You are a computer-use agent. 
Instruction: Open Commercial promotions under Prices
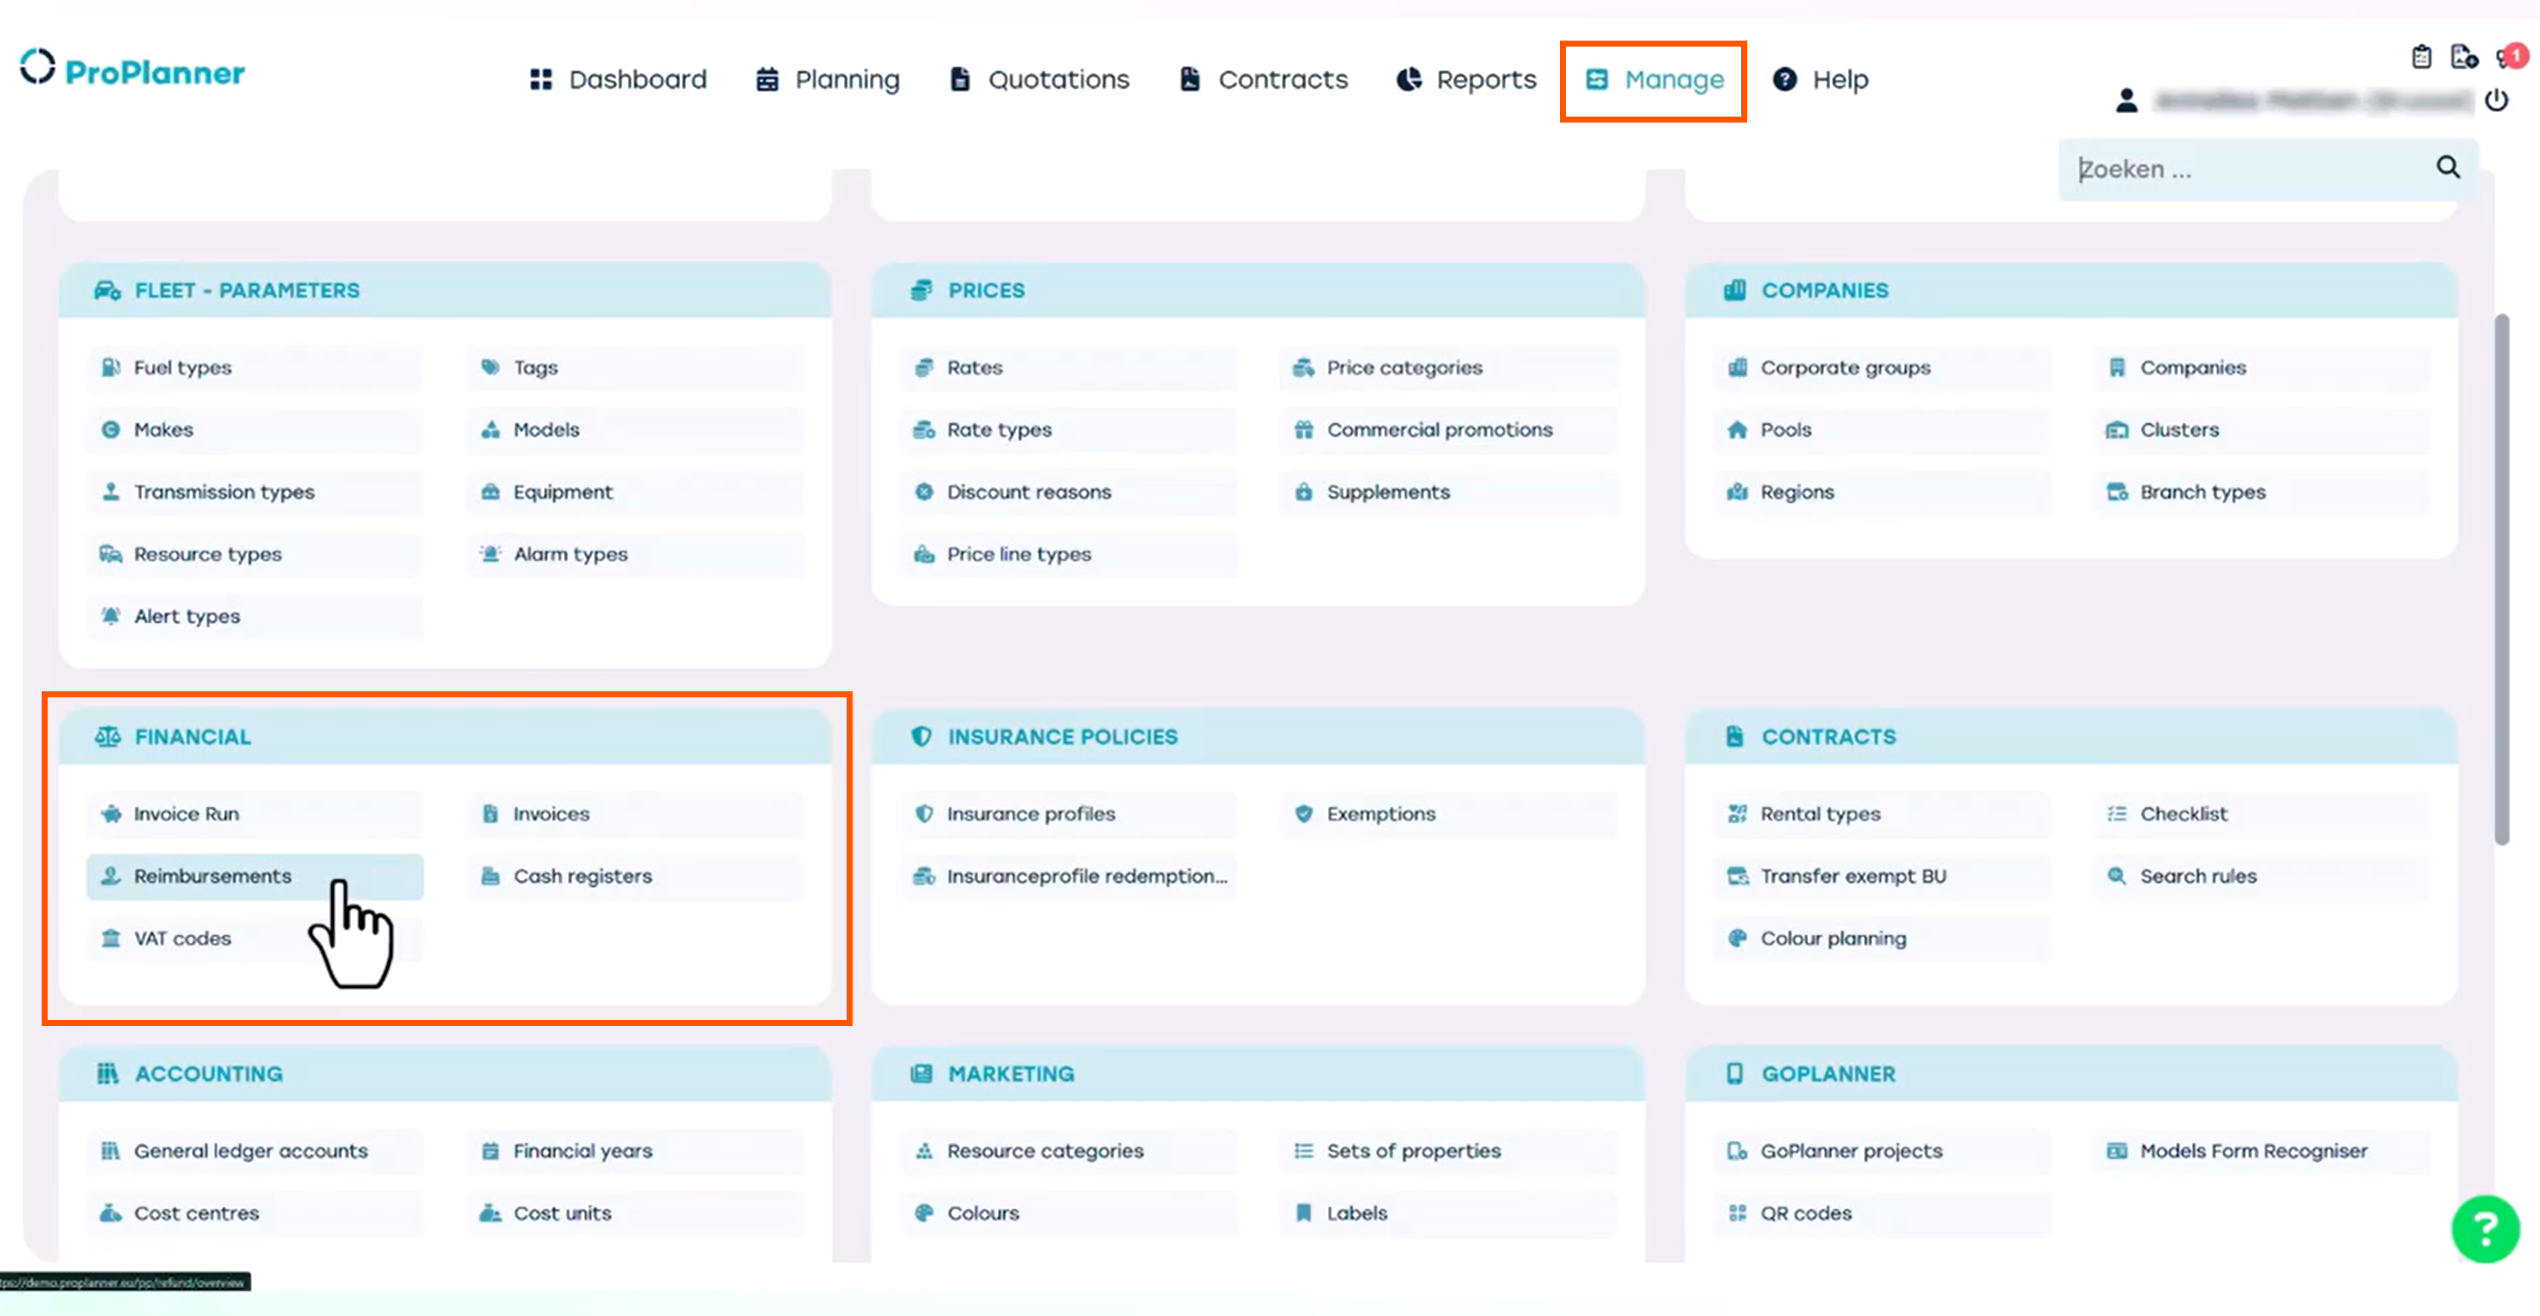pyautogui.click(x=1439, y=430)
